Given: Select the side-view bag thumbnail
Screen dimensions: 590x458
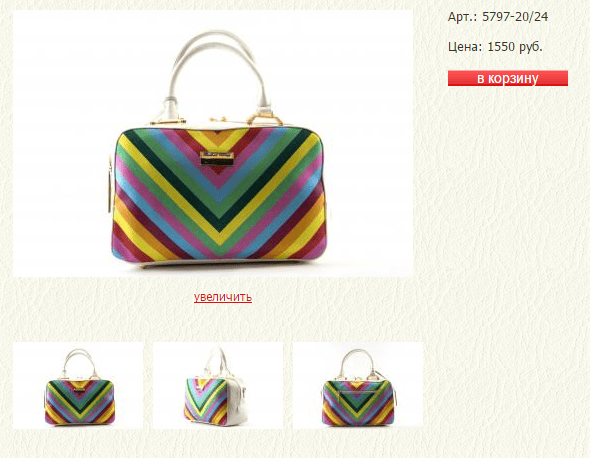Looking at the screenshot, I should coord(218,385).
